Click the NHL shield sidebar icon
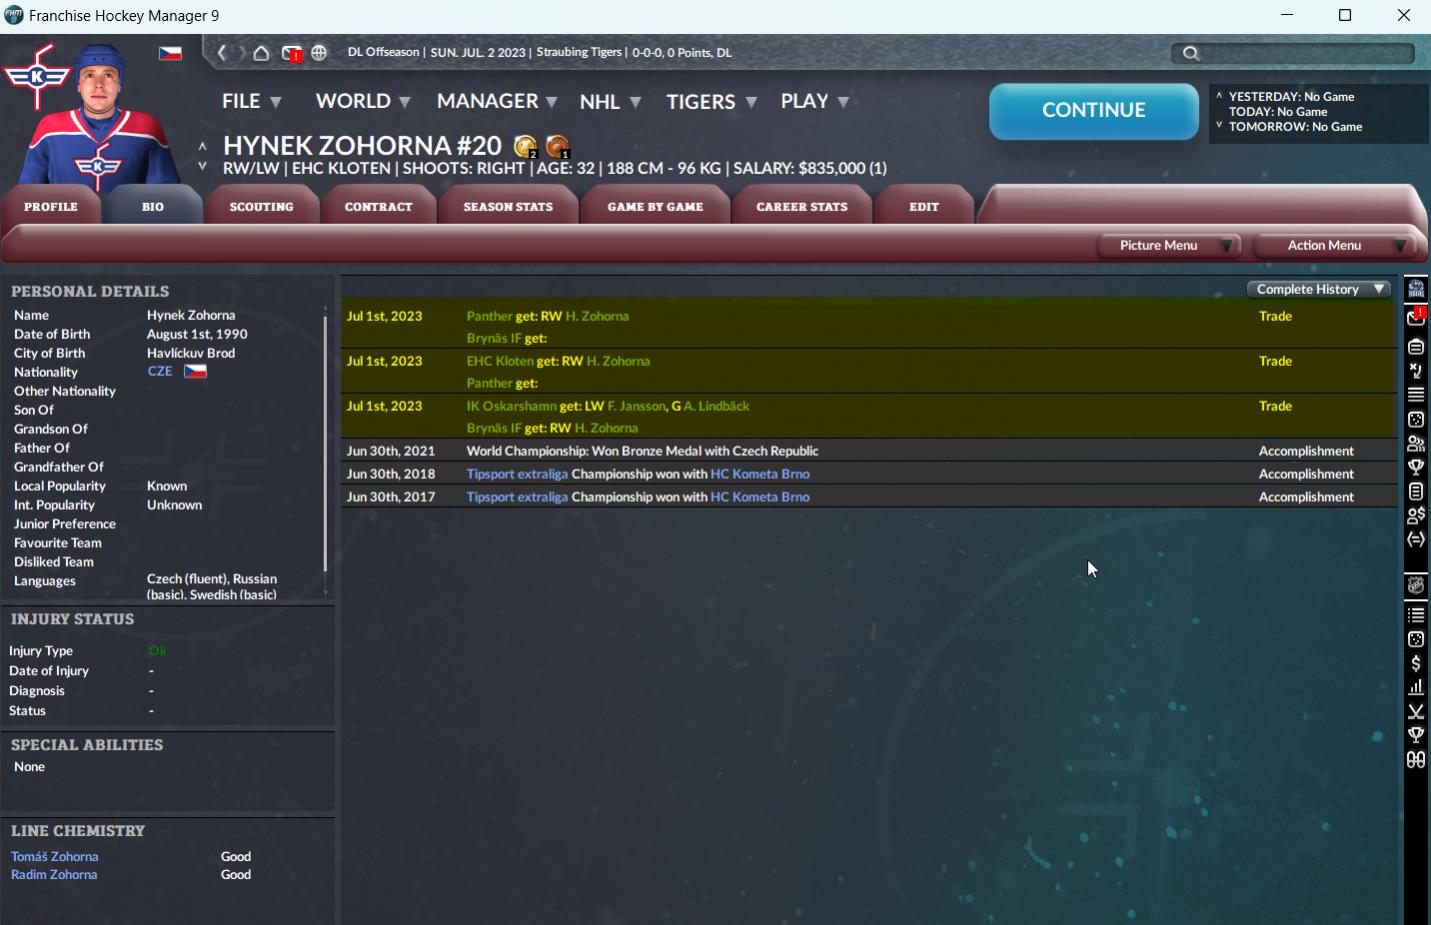 (1416, 586)
